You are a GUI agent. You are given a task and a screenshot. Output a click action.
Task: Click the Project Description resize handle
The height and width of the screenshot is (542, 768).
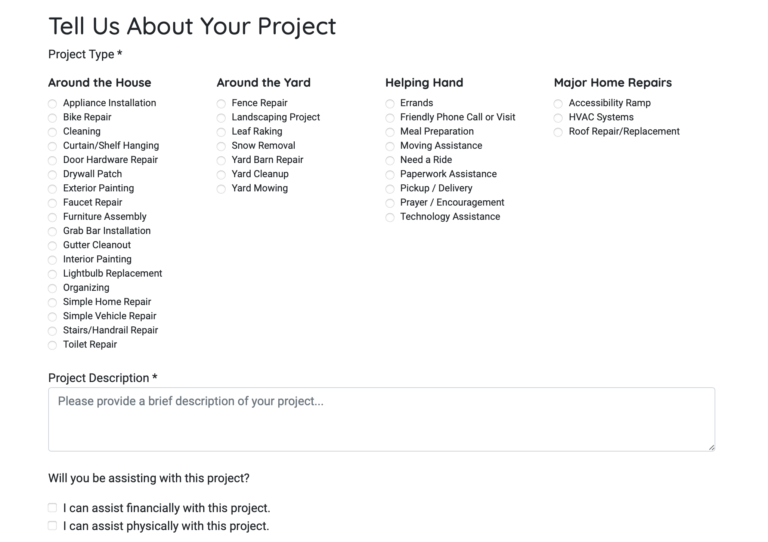tap(711, 446)
